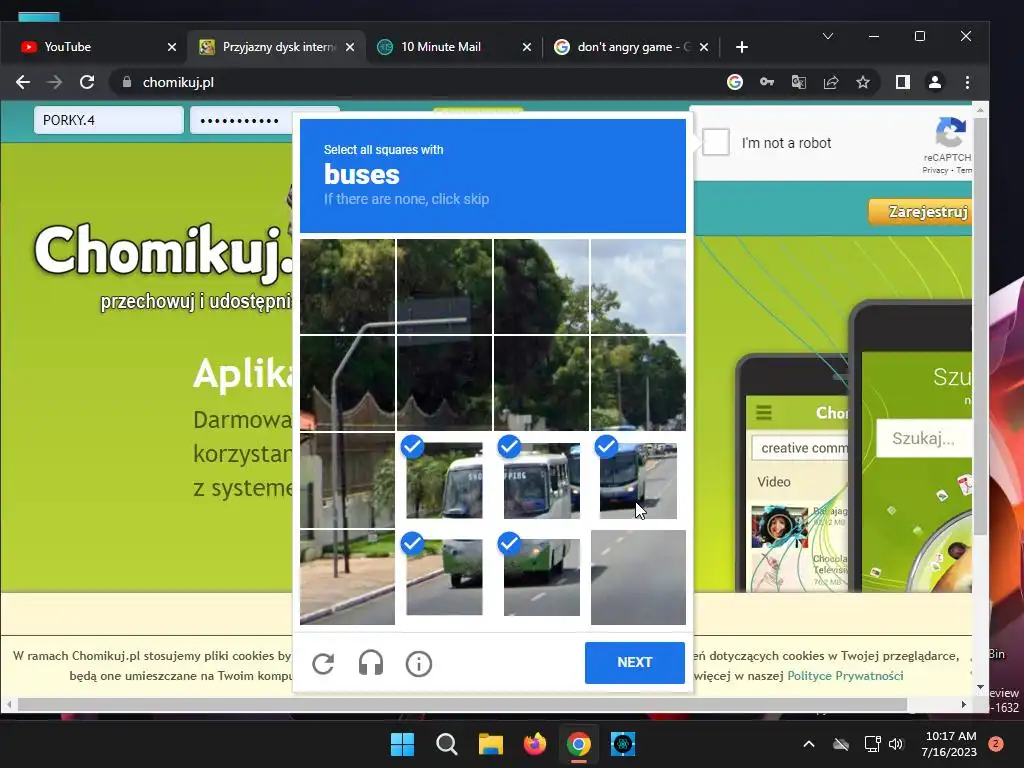This screenshot has height=768, width=1024.
Task: Open File Explorer from taskbar
Action: [x=490, y=744]
